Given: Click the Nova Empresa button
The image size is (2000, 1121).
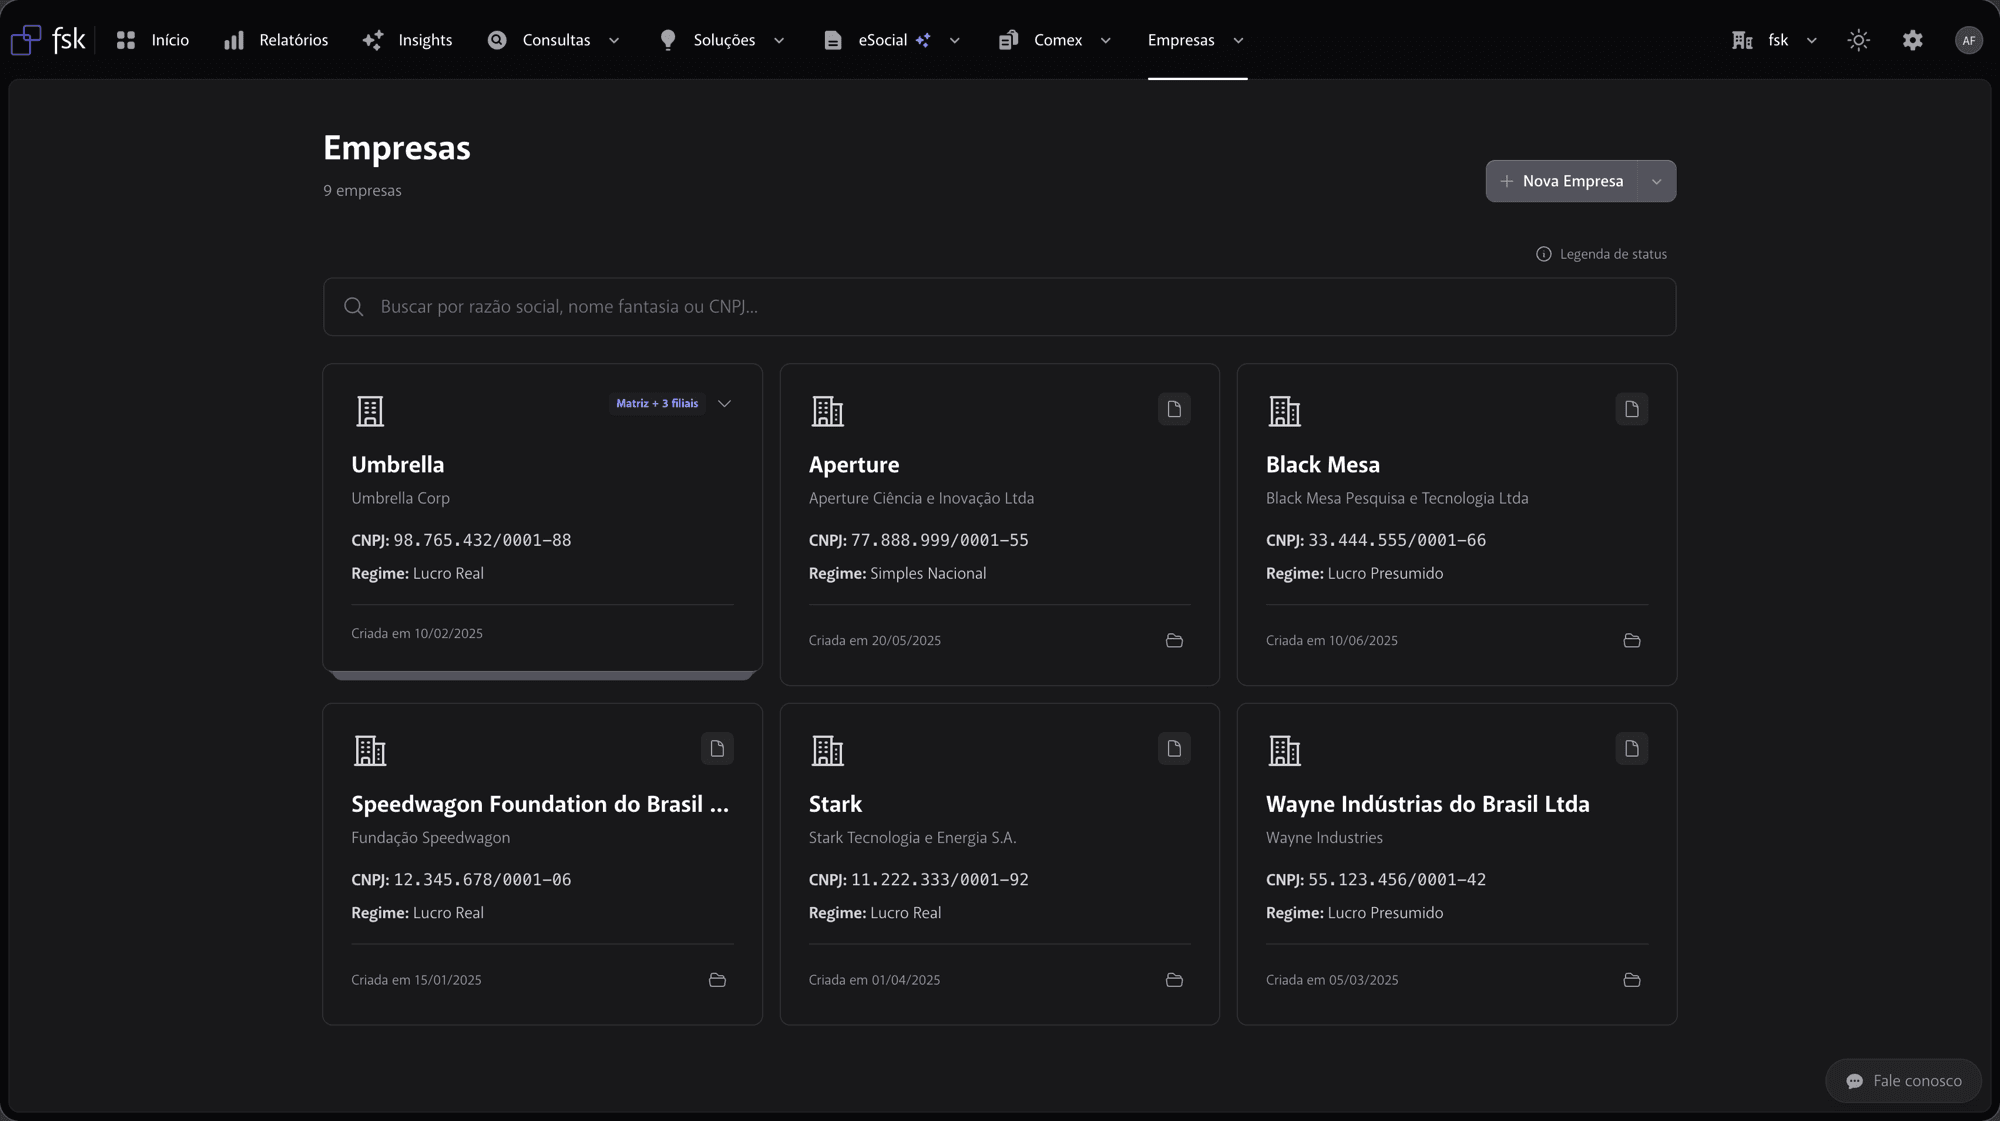Looking at the screenshot, I should pyautogui.click(x=1562, y=181).
